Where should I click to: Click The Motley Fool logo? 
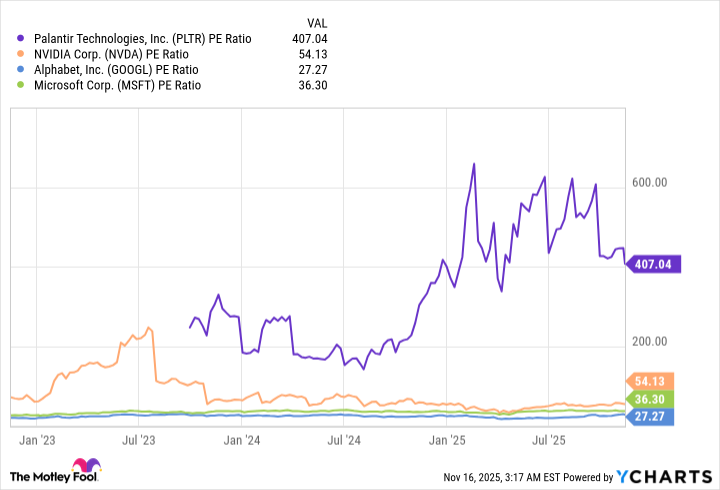(56, 471)
